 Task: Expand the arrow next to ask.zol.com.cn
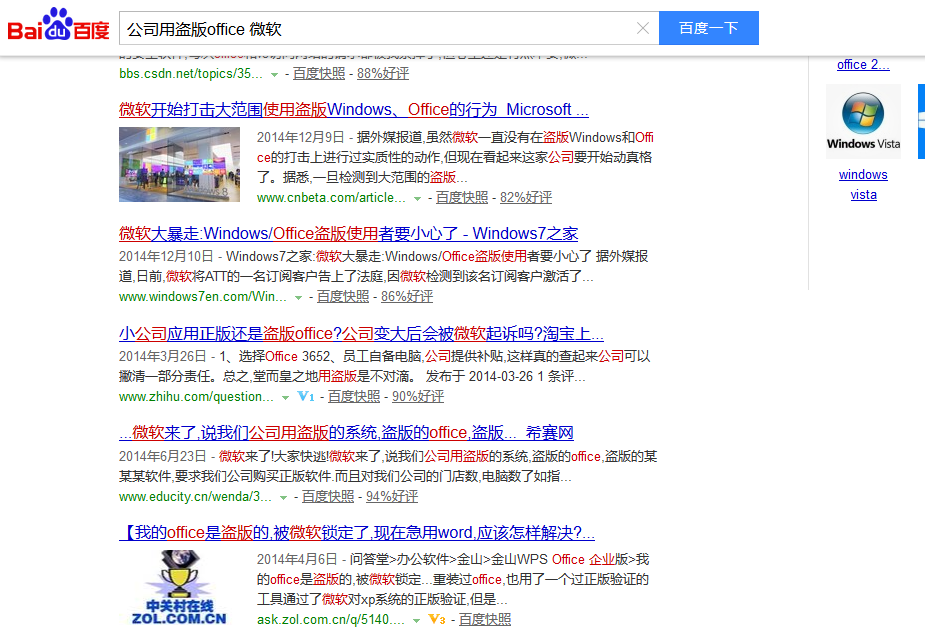point(417,620)
